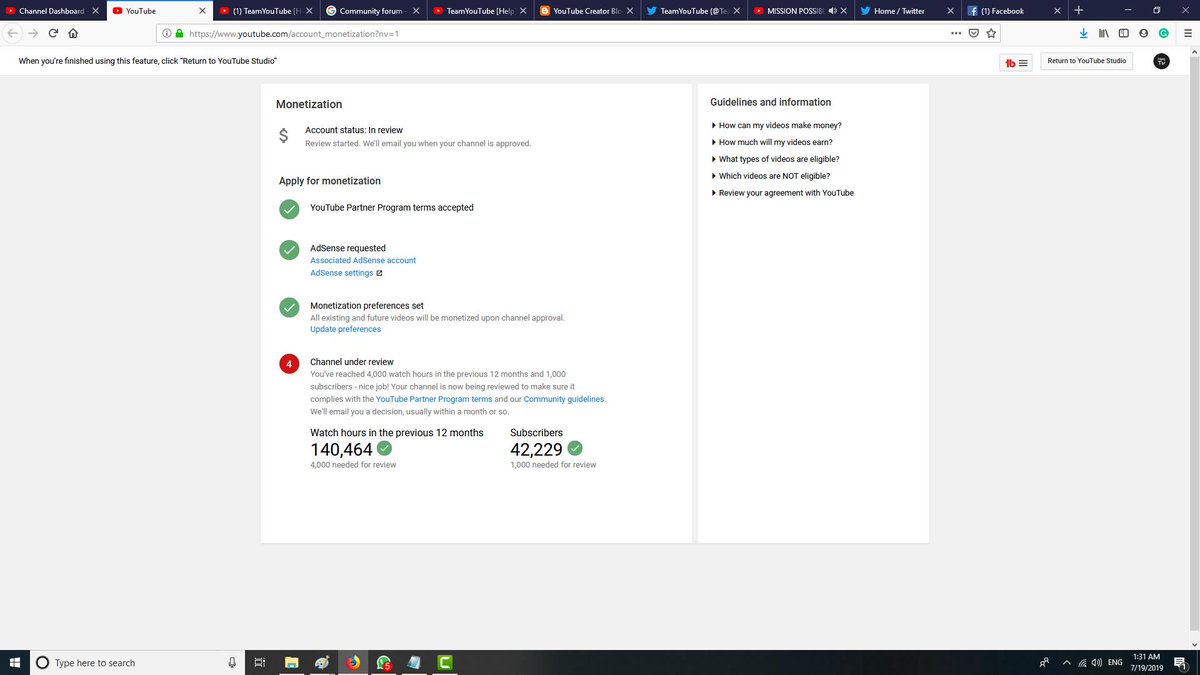
Task: Open the Firefox hamburger menu
Action: (x=1187, y=32)
